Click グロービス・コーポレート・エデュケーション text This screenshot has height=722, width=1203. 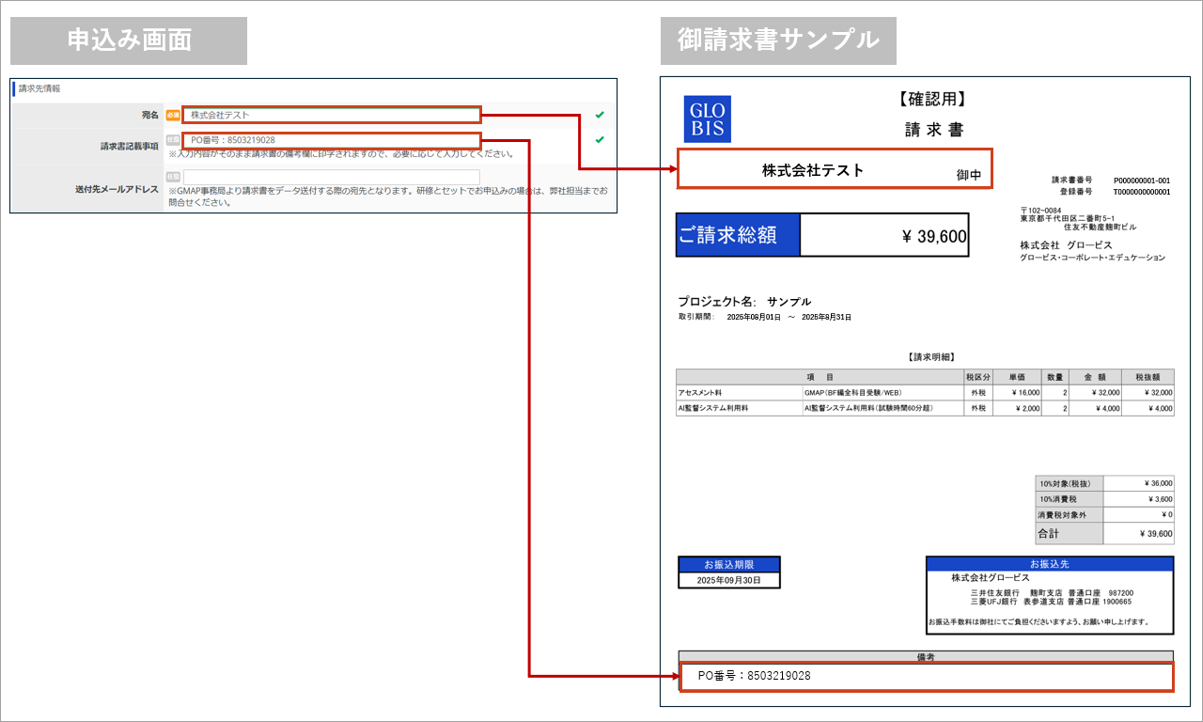[1092, 258]
